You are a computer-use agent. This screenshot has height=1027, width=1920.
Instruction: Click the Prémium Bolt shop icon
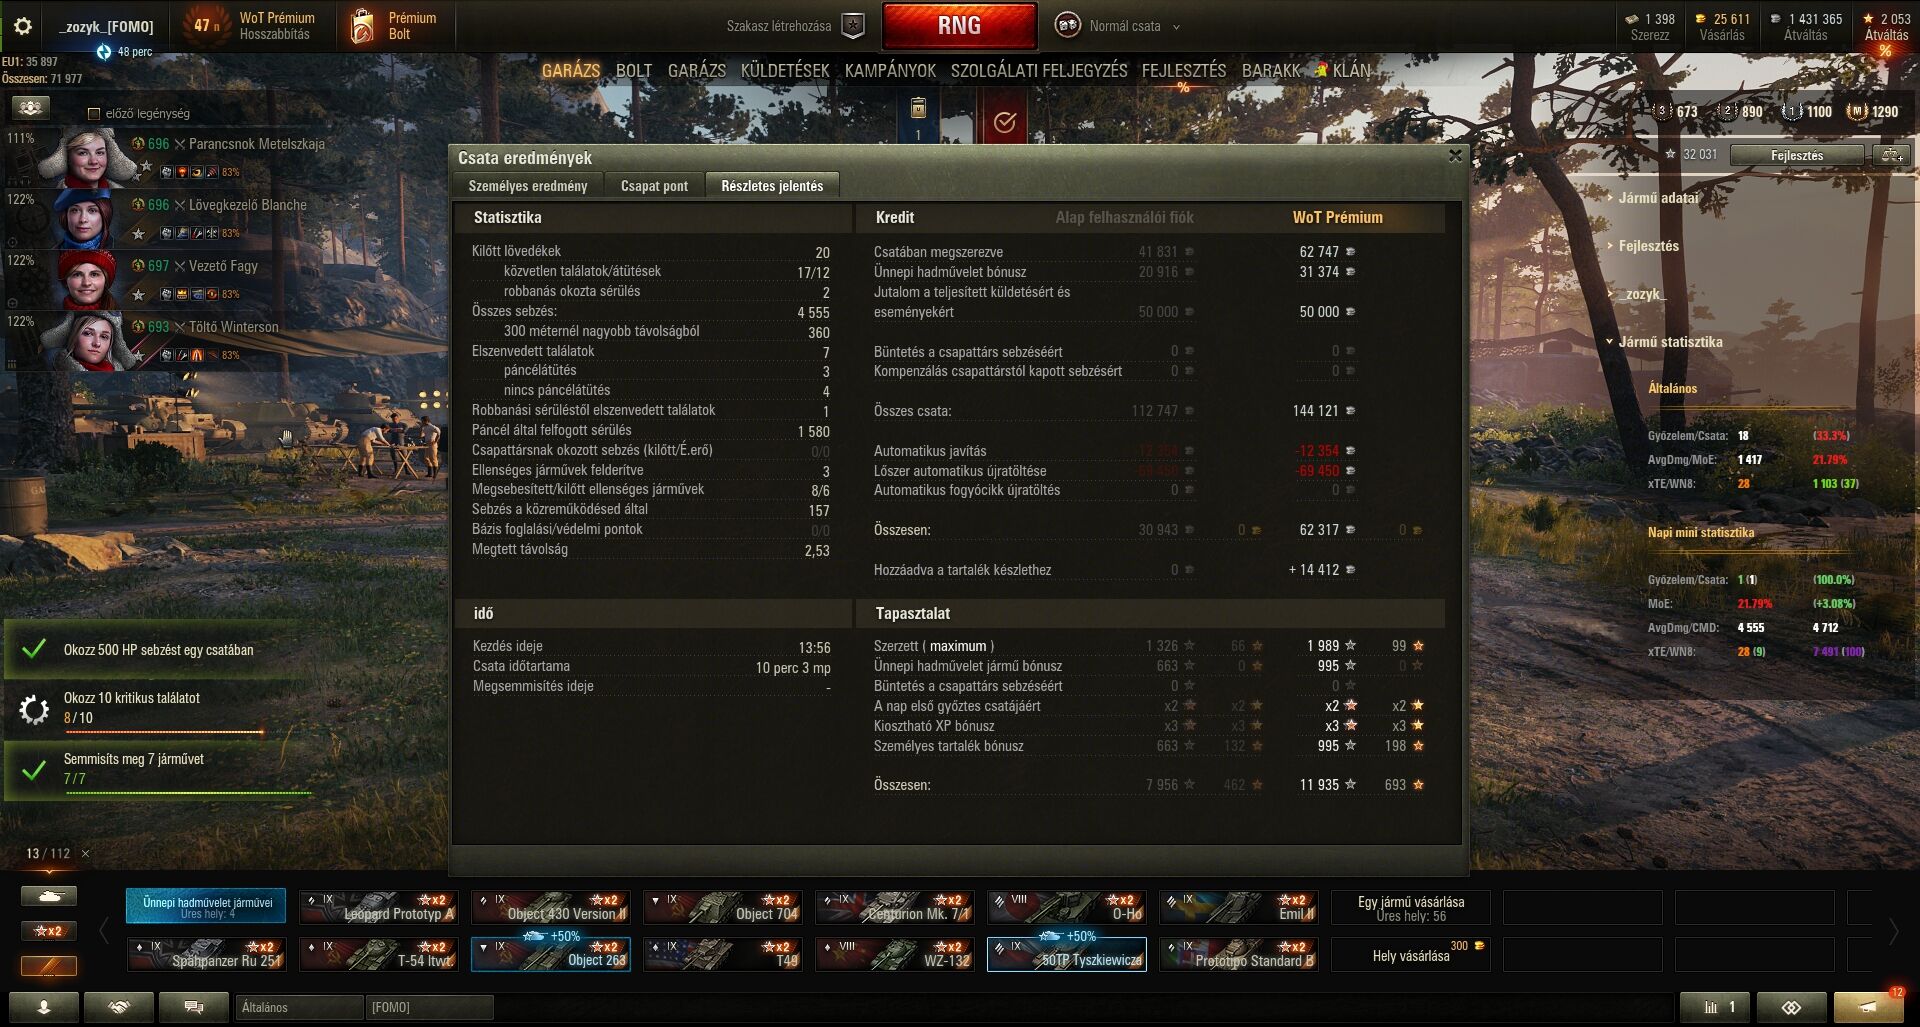[363, 27]
